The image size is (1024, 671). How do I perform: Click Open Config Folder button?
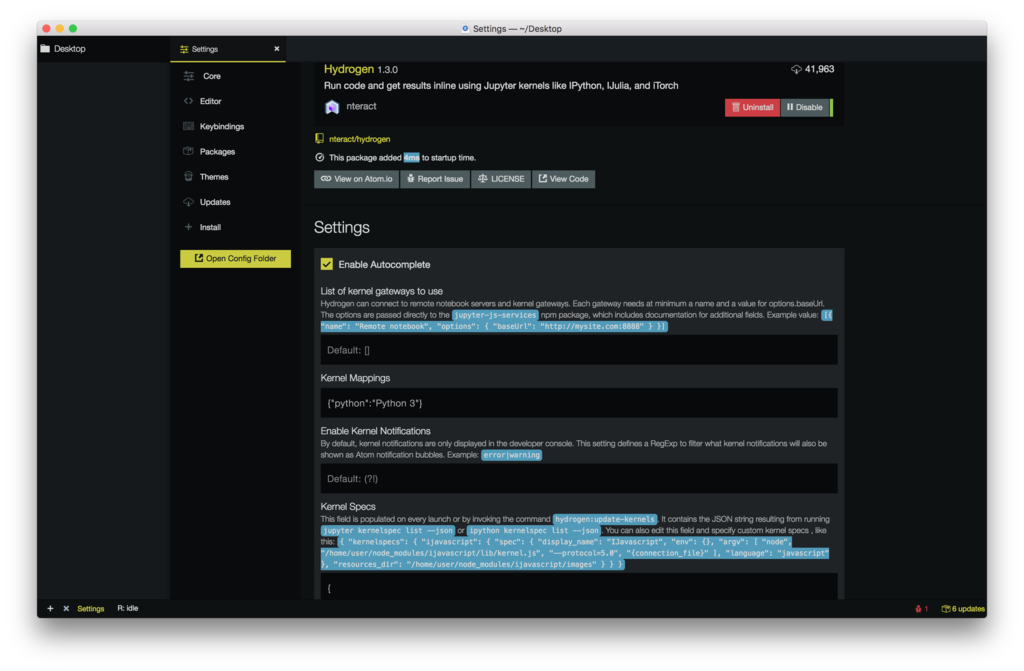pos(235,259)
